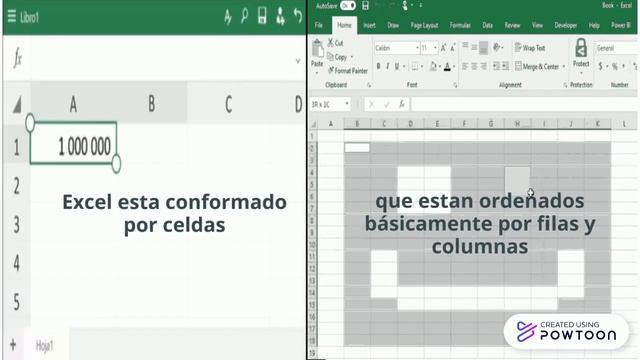This screenshot has width=640, height=360.
Task: Open the font size 11 dropdown
Action: tap(436, 48)
